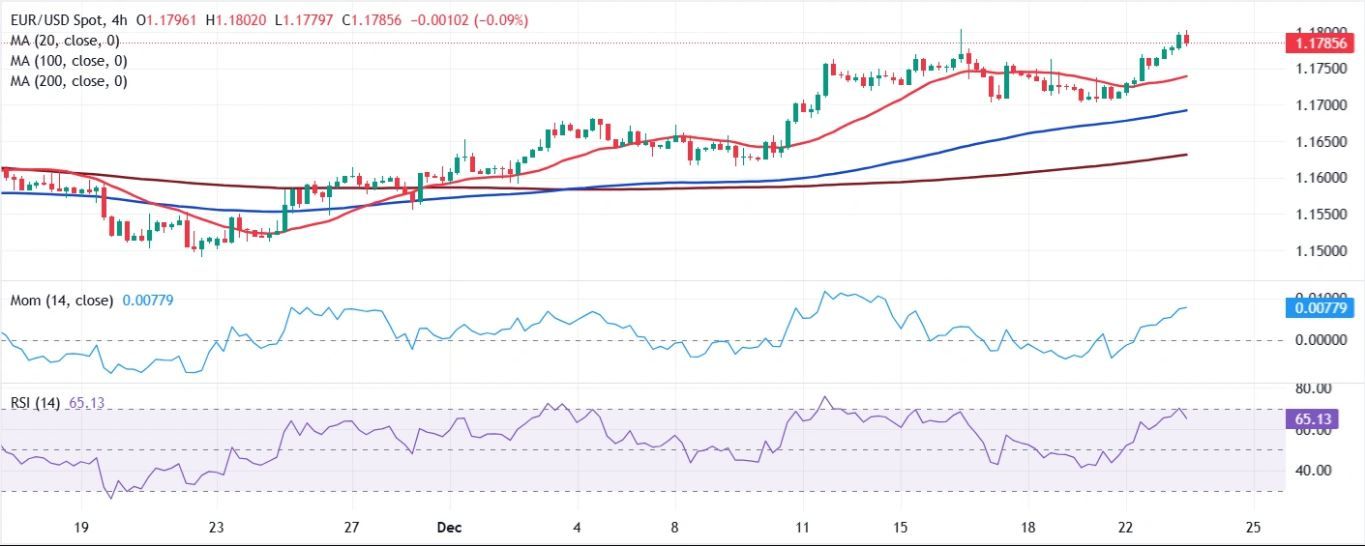Click the 23 date on the time axis
The width and height of the screenshot is (1365, 546).
[215, 527]
